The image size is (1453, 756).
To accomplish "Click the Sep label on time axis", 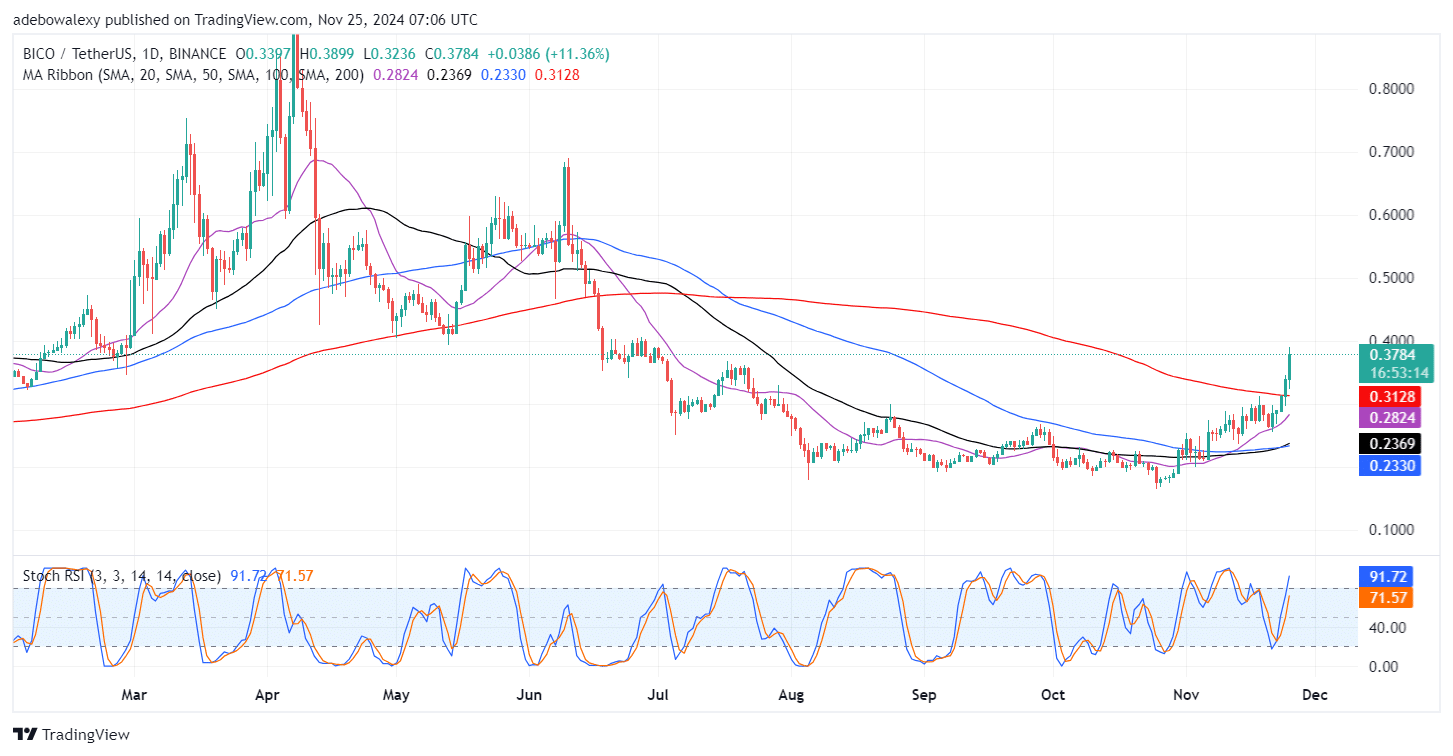I will pos(924,694).
